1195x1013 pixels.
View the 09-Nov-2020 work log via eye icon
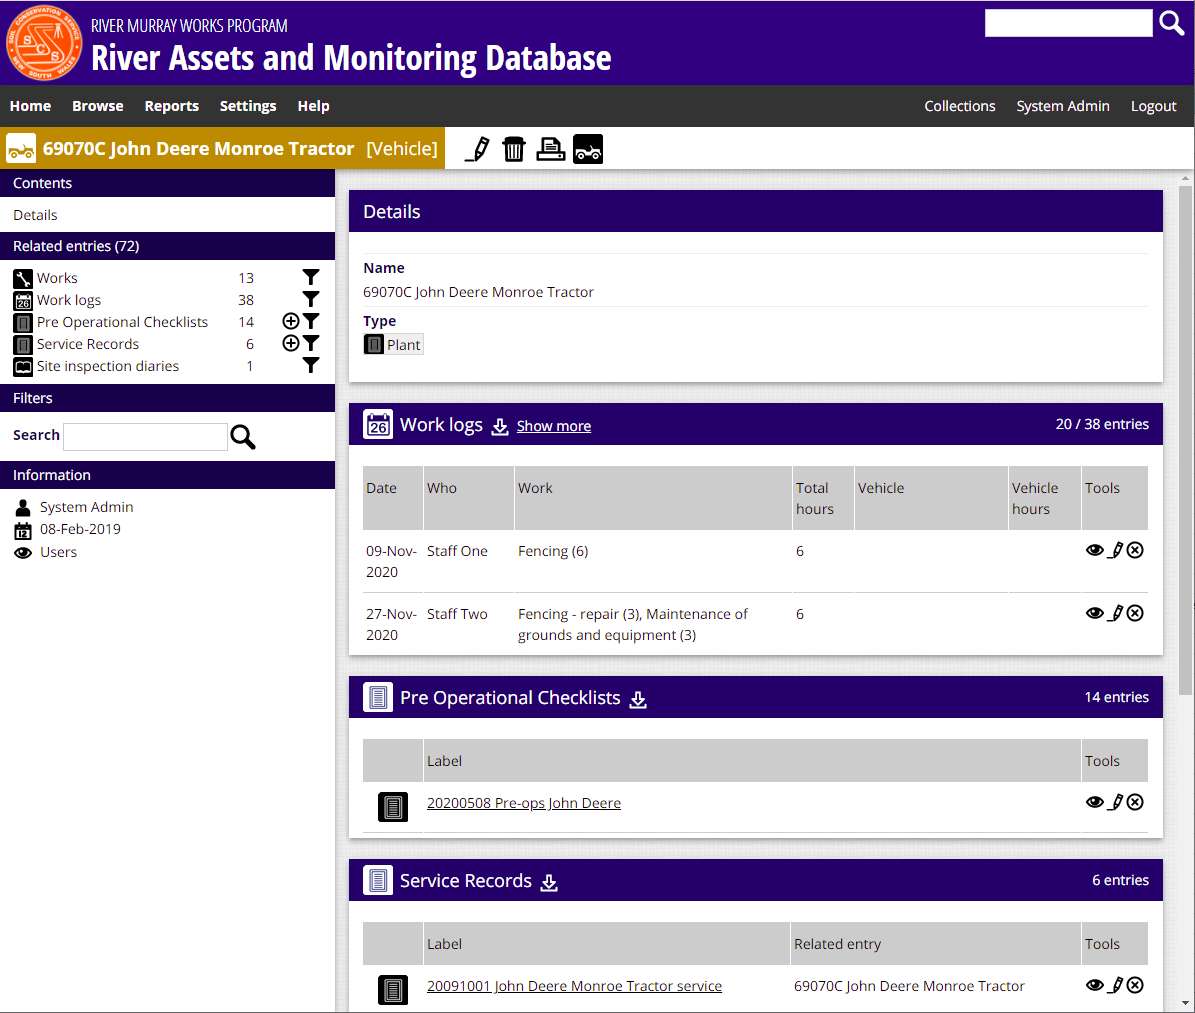tap(1094, 550)
